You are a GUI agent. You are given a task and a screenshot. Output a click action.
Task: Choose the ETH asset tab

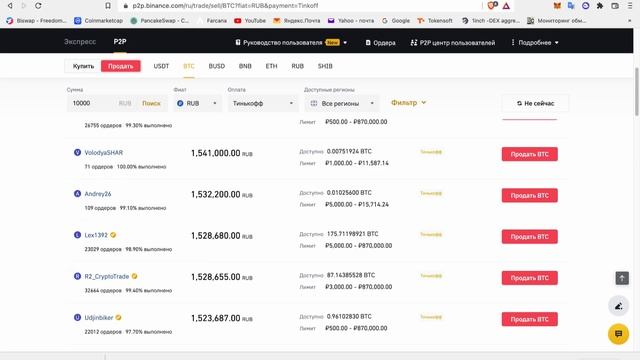(271, 66)
